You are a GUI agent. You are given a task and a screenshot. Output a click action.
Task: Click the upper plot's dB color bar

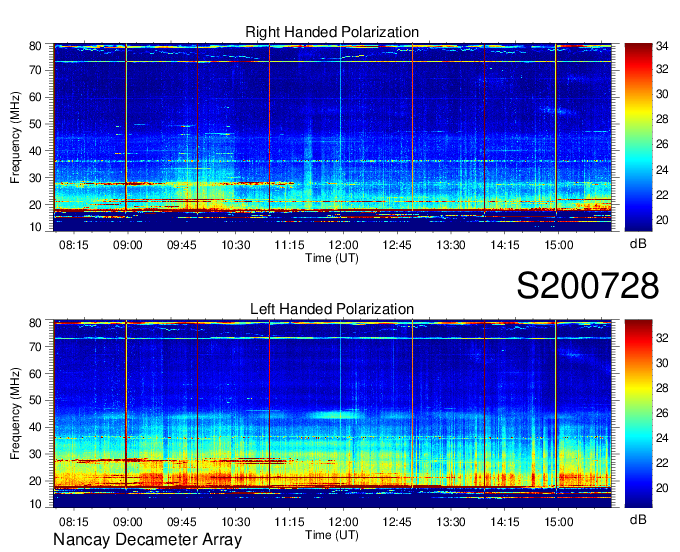[638, 137]
